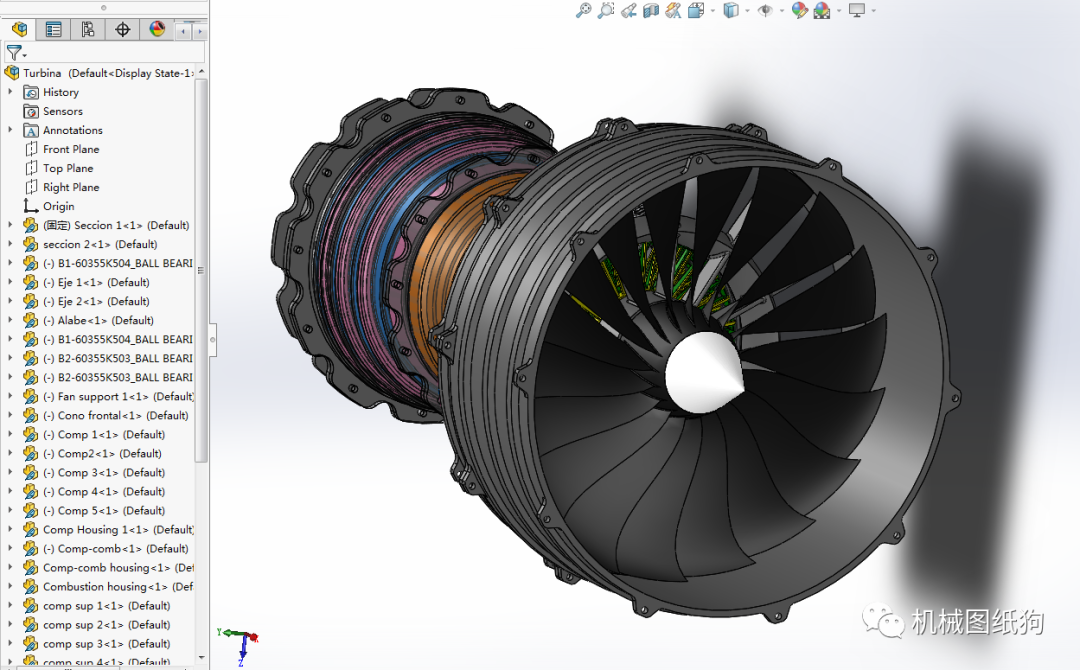Toggle the Section View tool
Screen dimensions: 1080x670
(x=651, y=10)
